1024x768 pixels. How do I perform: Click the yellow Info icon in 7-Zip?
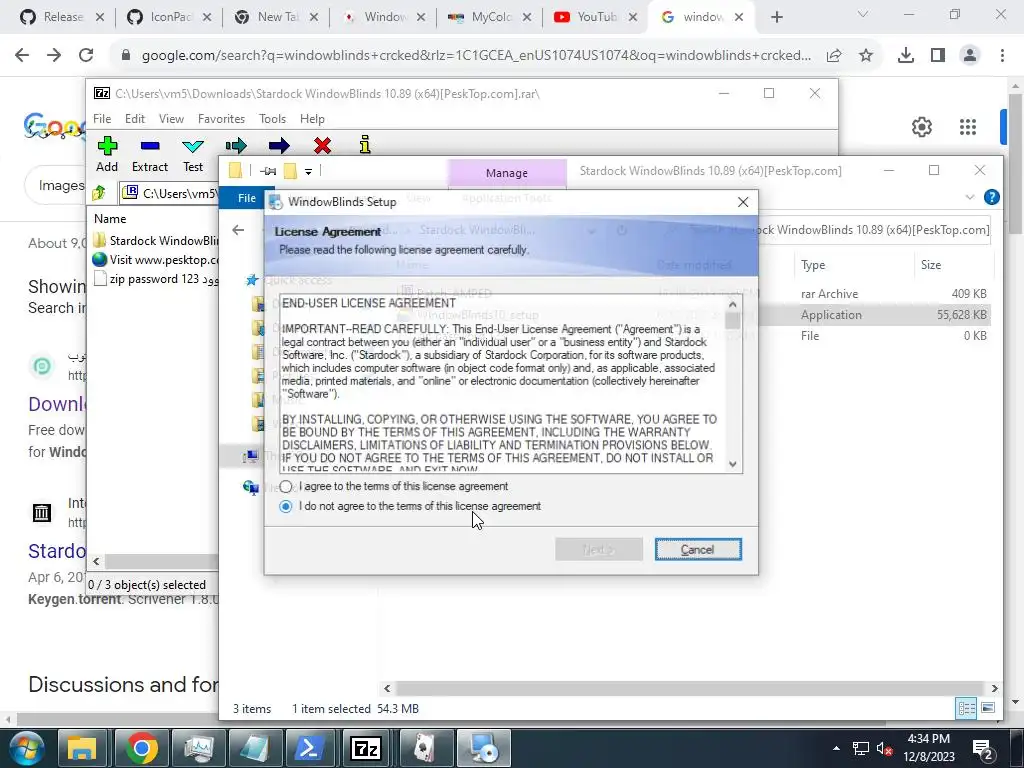pyautogui.click(x=365, y=145)
